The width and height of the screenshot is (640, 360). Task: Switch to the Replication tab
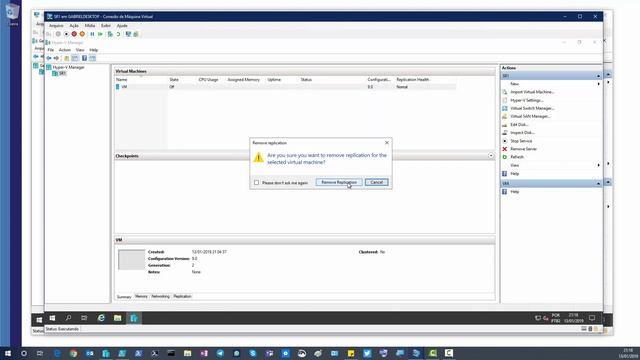point(182,296)
